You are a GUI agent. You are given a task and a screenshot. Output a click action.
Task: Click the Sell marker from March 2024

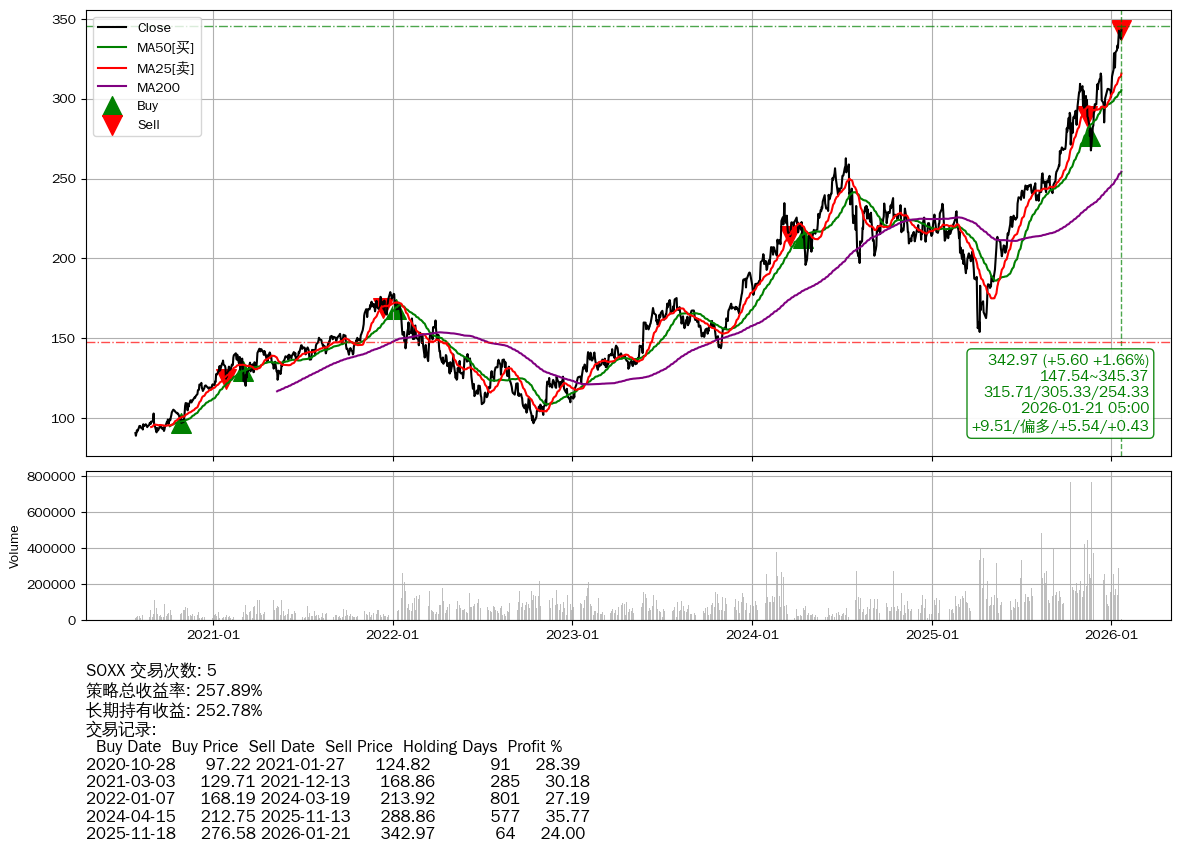coord(790,236)
